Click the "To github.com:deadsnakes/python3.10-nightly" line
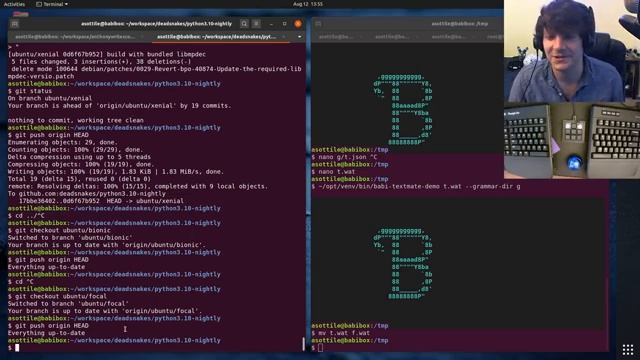Screen dimensions: 640x360 87,194
